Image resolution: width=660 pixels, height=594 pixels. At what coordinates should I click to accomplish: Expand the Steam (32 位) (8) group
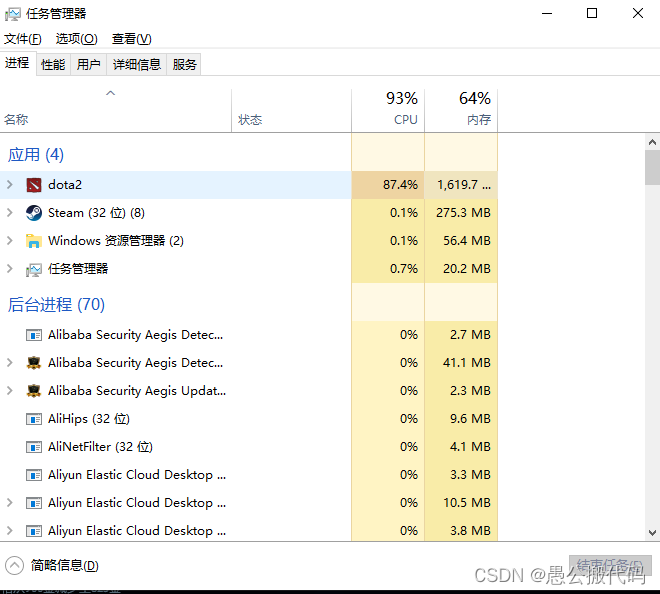[10, 213]
